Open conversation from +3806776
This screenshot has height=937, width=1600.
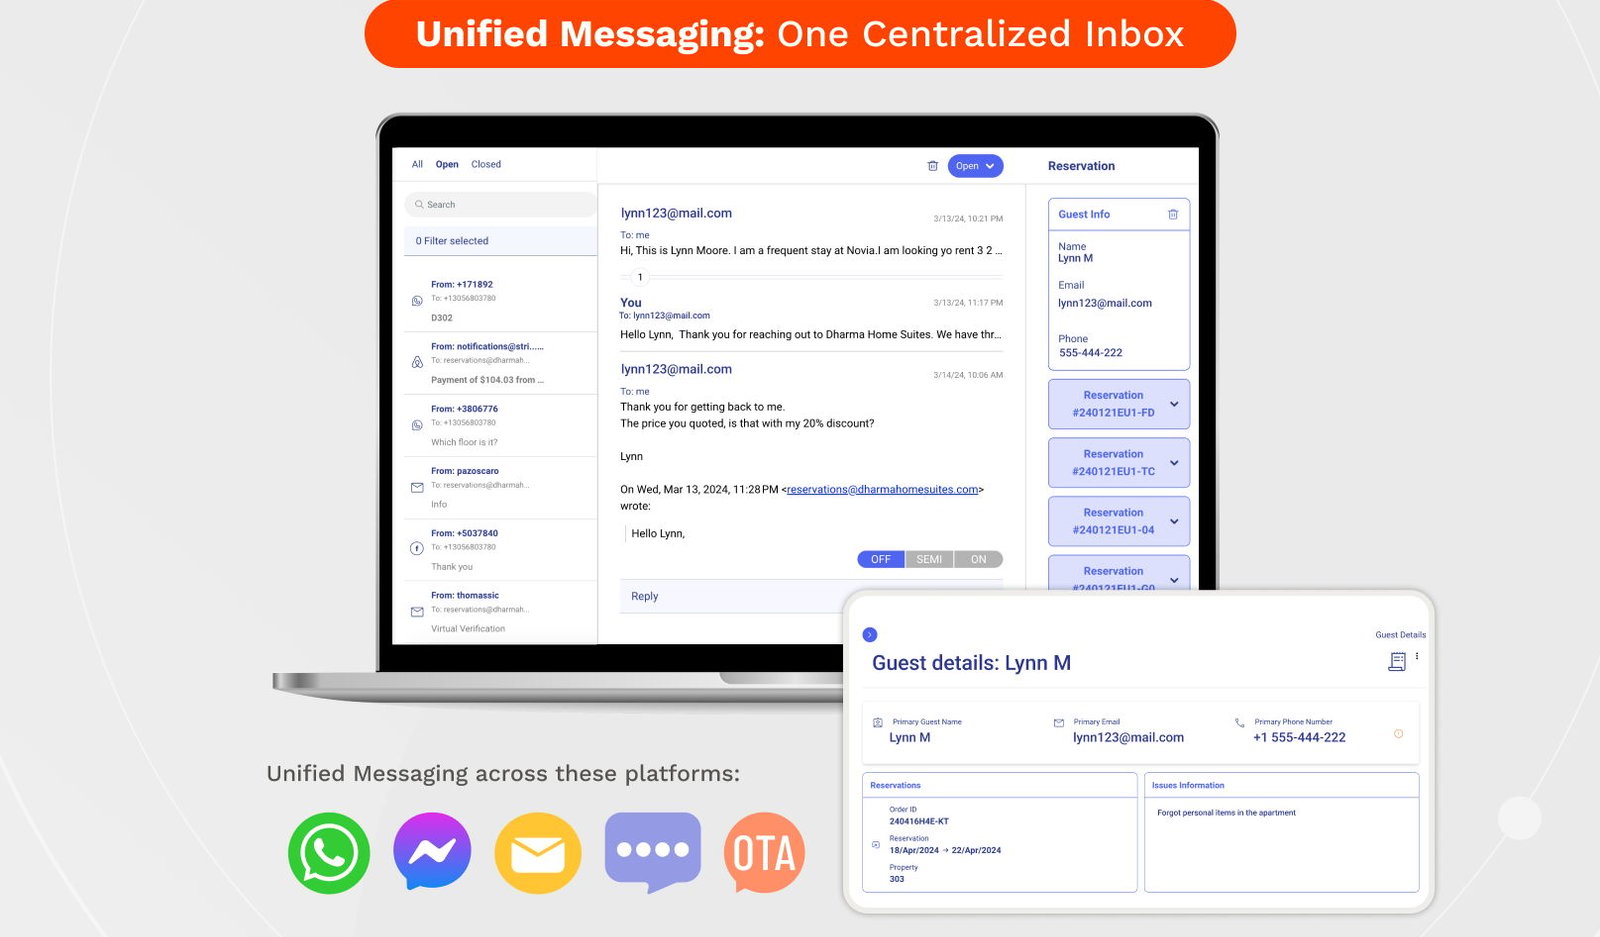(x=501, y=425)
